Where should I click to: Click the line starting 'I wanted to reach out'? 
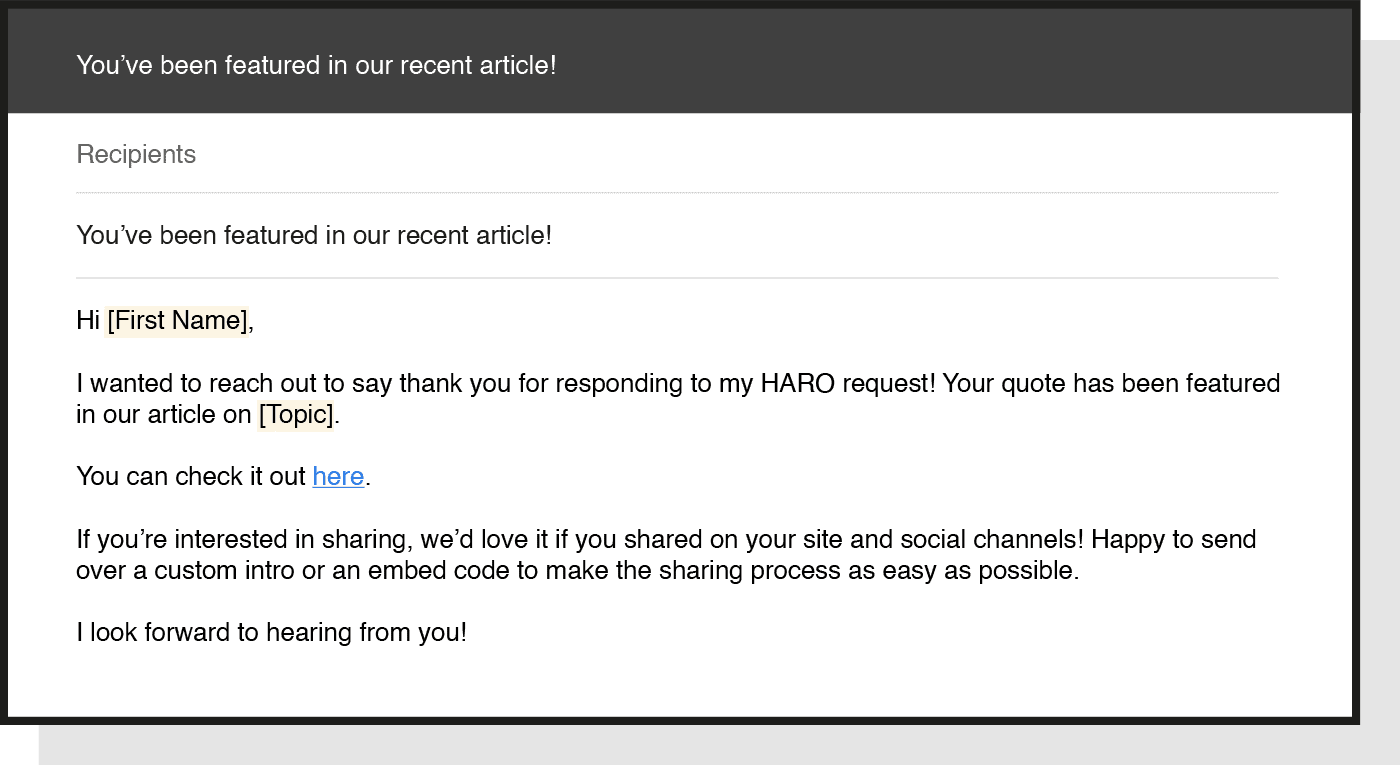(x=678, y=384)
